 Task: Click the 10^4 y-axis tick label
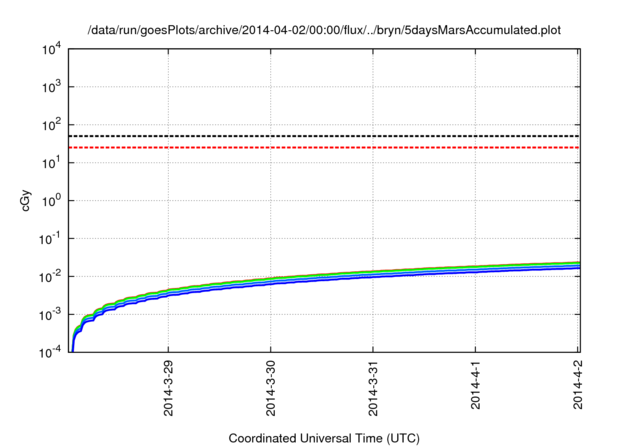[x=52, y=49]
